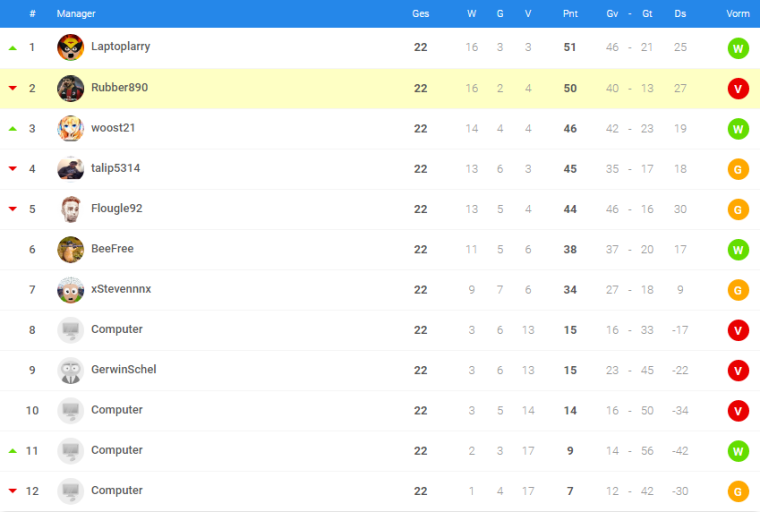The height and width of the screenshot is (512, 760).
Task: Click the Computer icon in row 8
Action: [x=70, y=330]
